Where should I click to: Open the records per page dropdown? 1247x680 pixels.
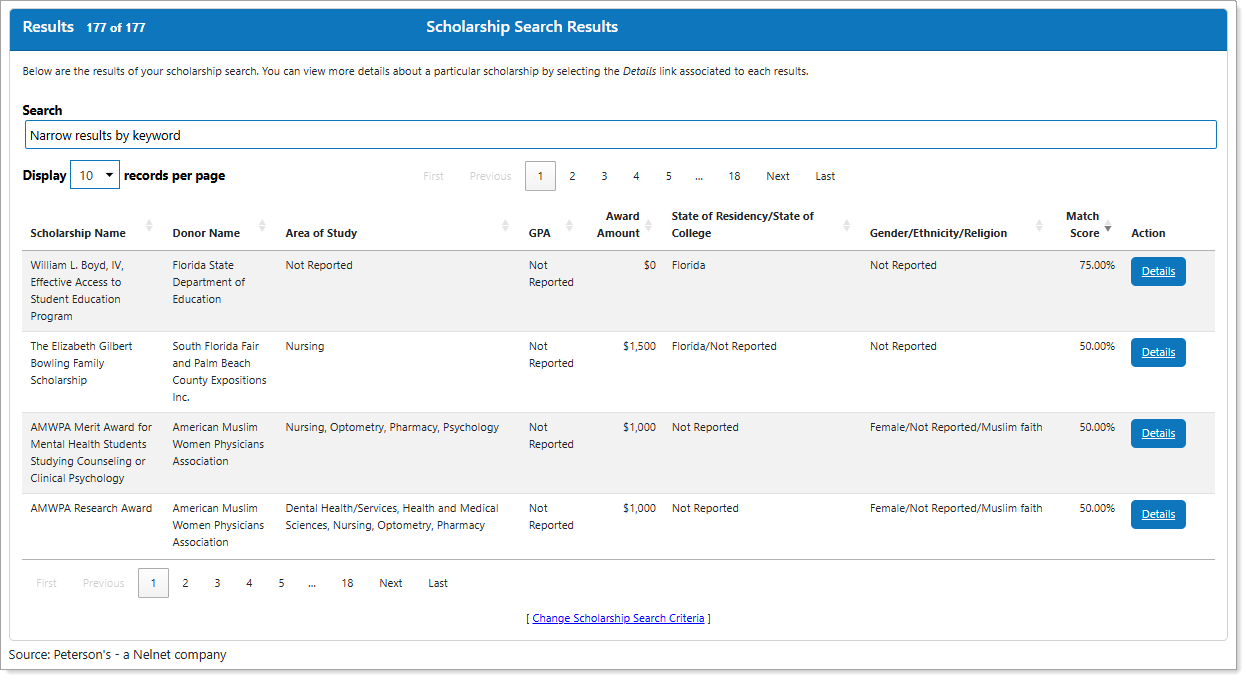(x=95, y=174)
